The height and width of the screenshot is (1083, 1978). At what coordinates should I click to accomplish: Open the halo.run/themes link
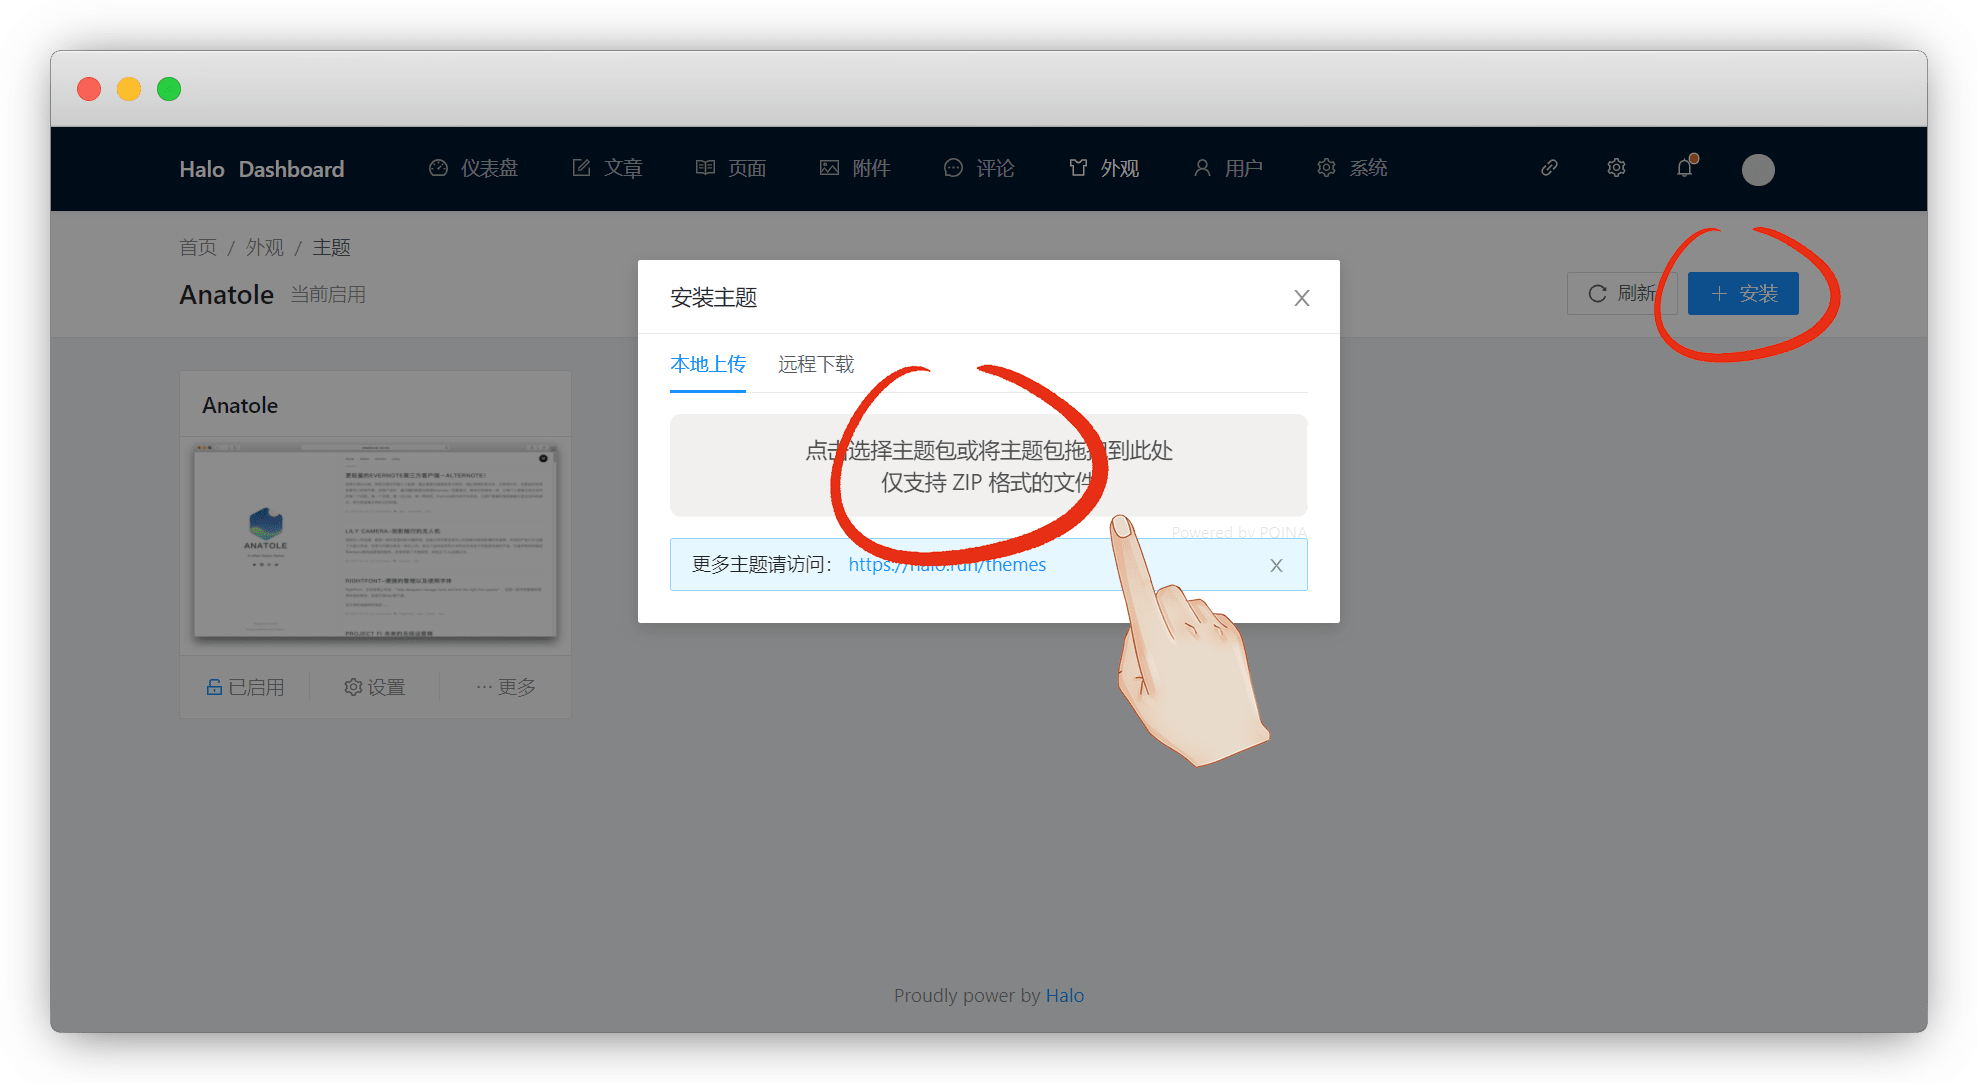click(946, 565)
